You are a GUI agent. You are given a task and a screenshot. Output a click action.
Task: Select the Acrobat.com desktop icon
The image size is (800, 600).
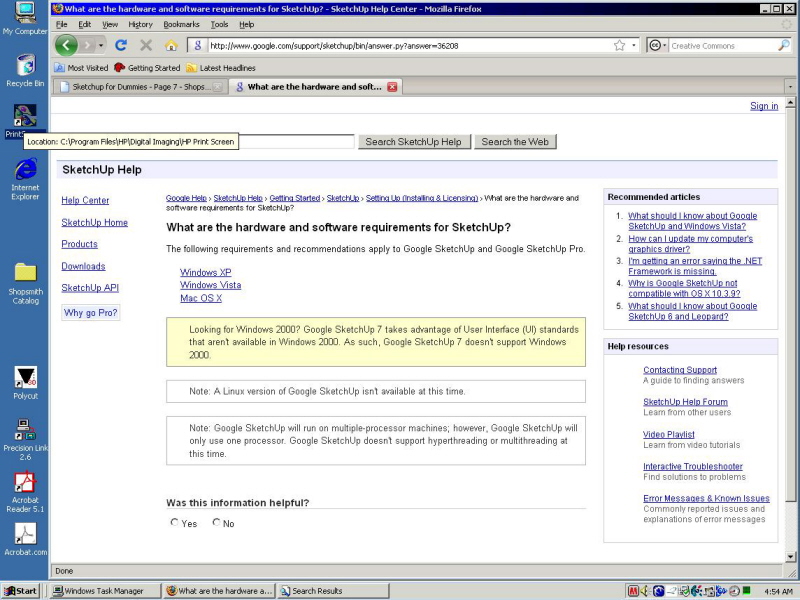(25, 539)
